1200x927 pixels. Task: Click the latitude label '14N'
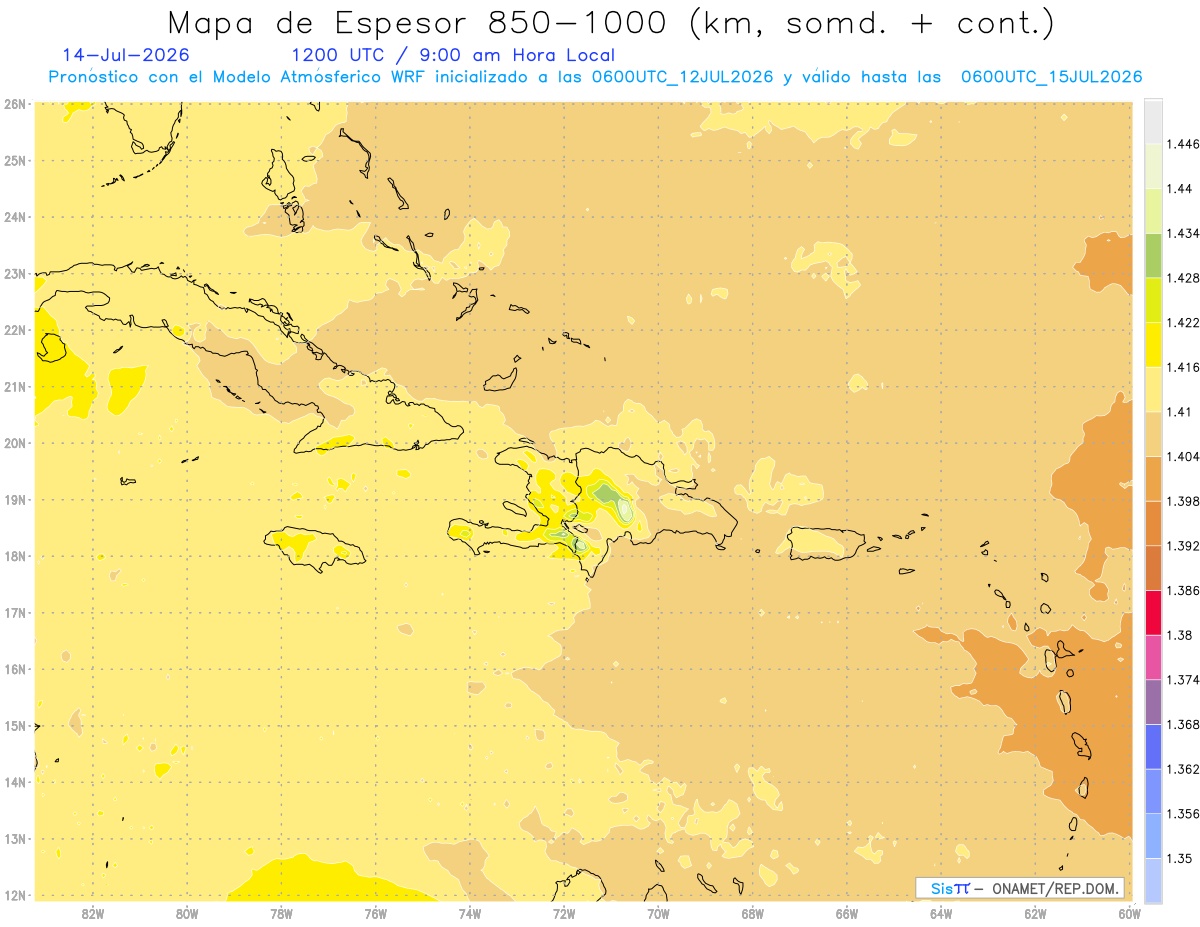tap(14, 782)
